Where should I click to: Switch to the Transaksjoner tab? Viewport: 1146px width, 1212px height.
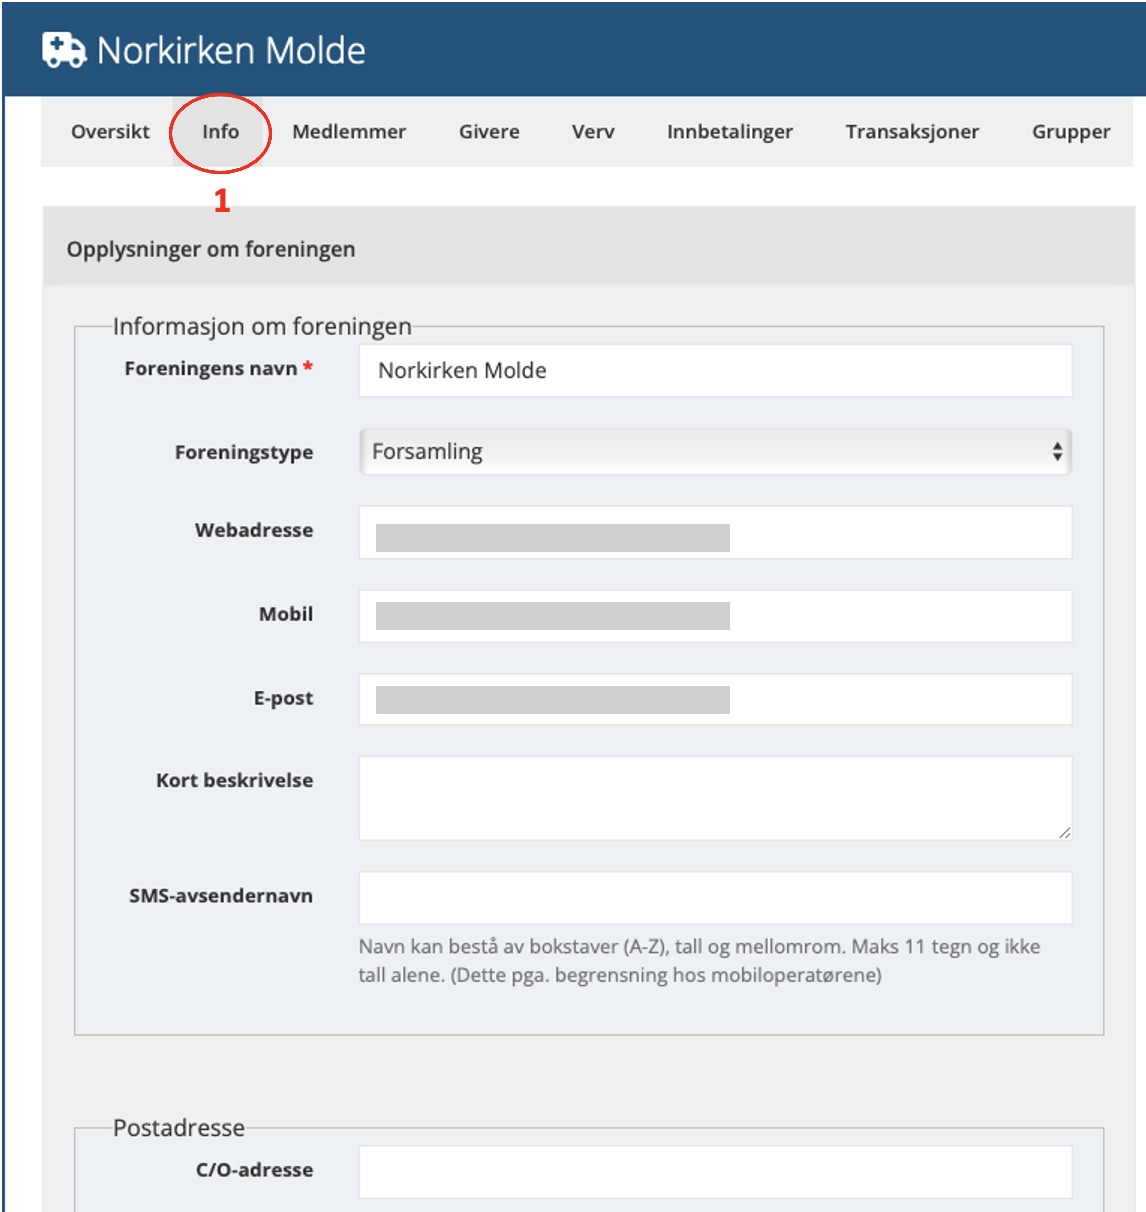[x=912, y=131]
